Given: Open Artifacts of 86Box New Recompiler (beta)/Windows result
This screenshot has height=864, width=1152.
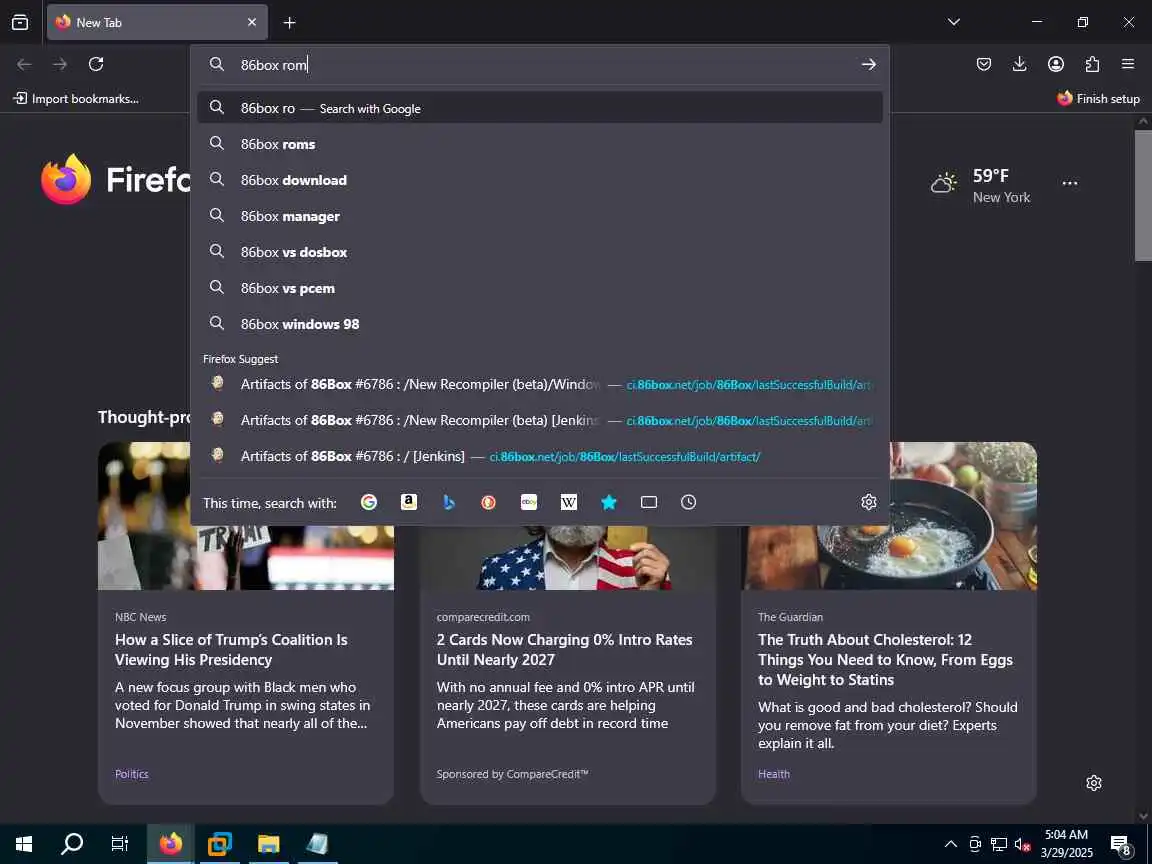Looking at the screenshot, I should [x=540, y=384].
